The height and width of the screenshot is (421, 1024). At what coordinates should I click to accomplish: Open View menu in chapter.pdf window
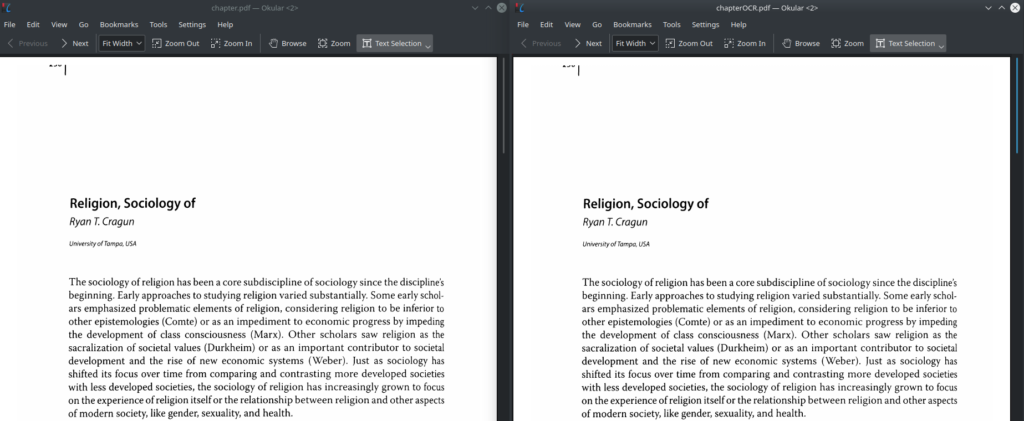(59, 25)
